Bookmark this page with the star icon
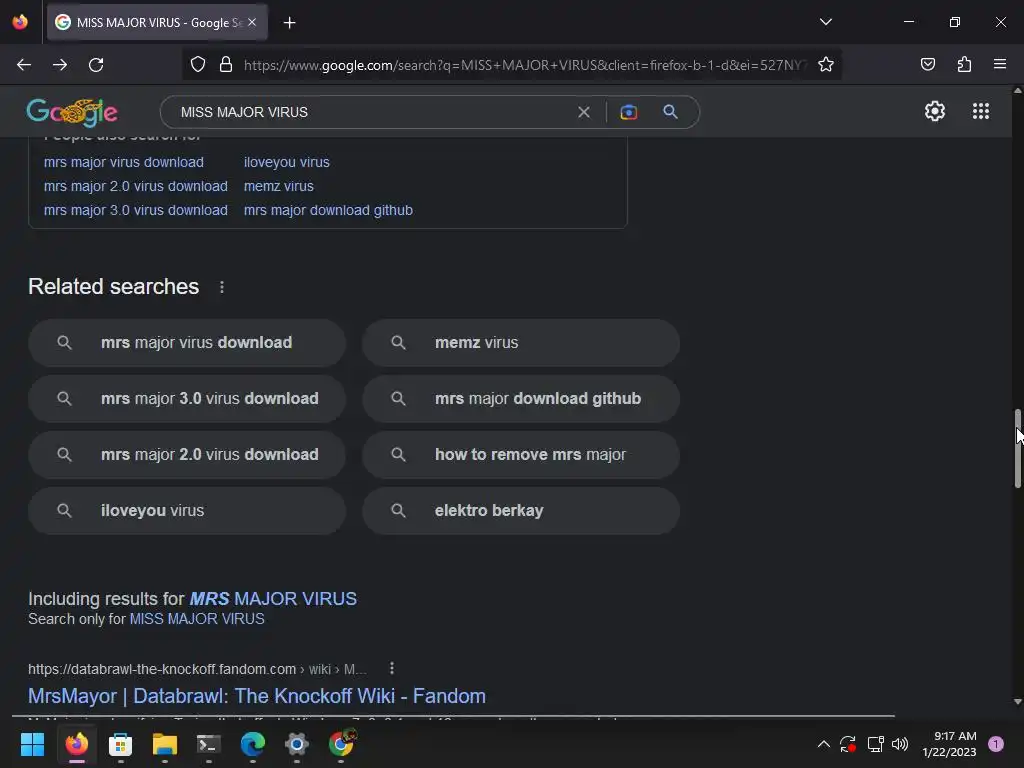This screenshot has height=768, width=1024. (826, 65)
